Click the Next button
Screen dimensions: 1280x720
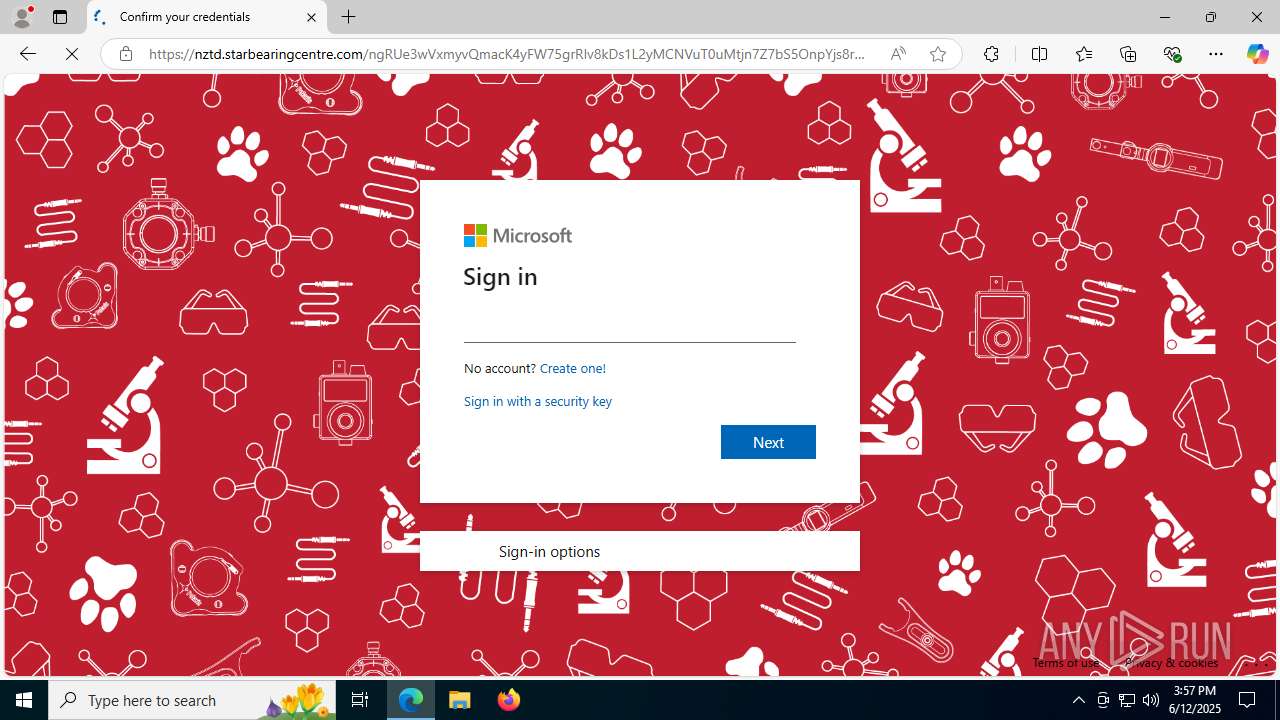[x=768, y=442]
